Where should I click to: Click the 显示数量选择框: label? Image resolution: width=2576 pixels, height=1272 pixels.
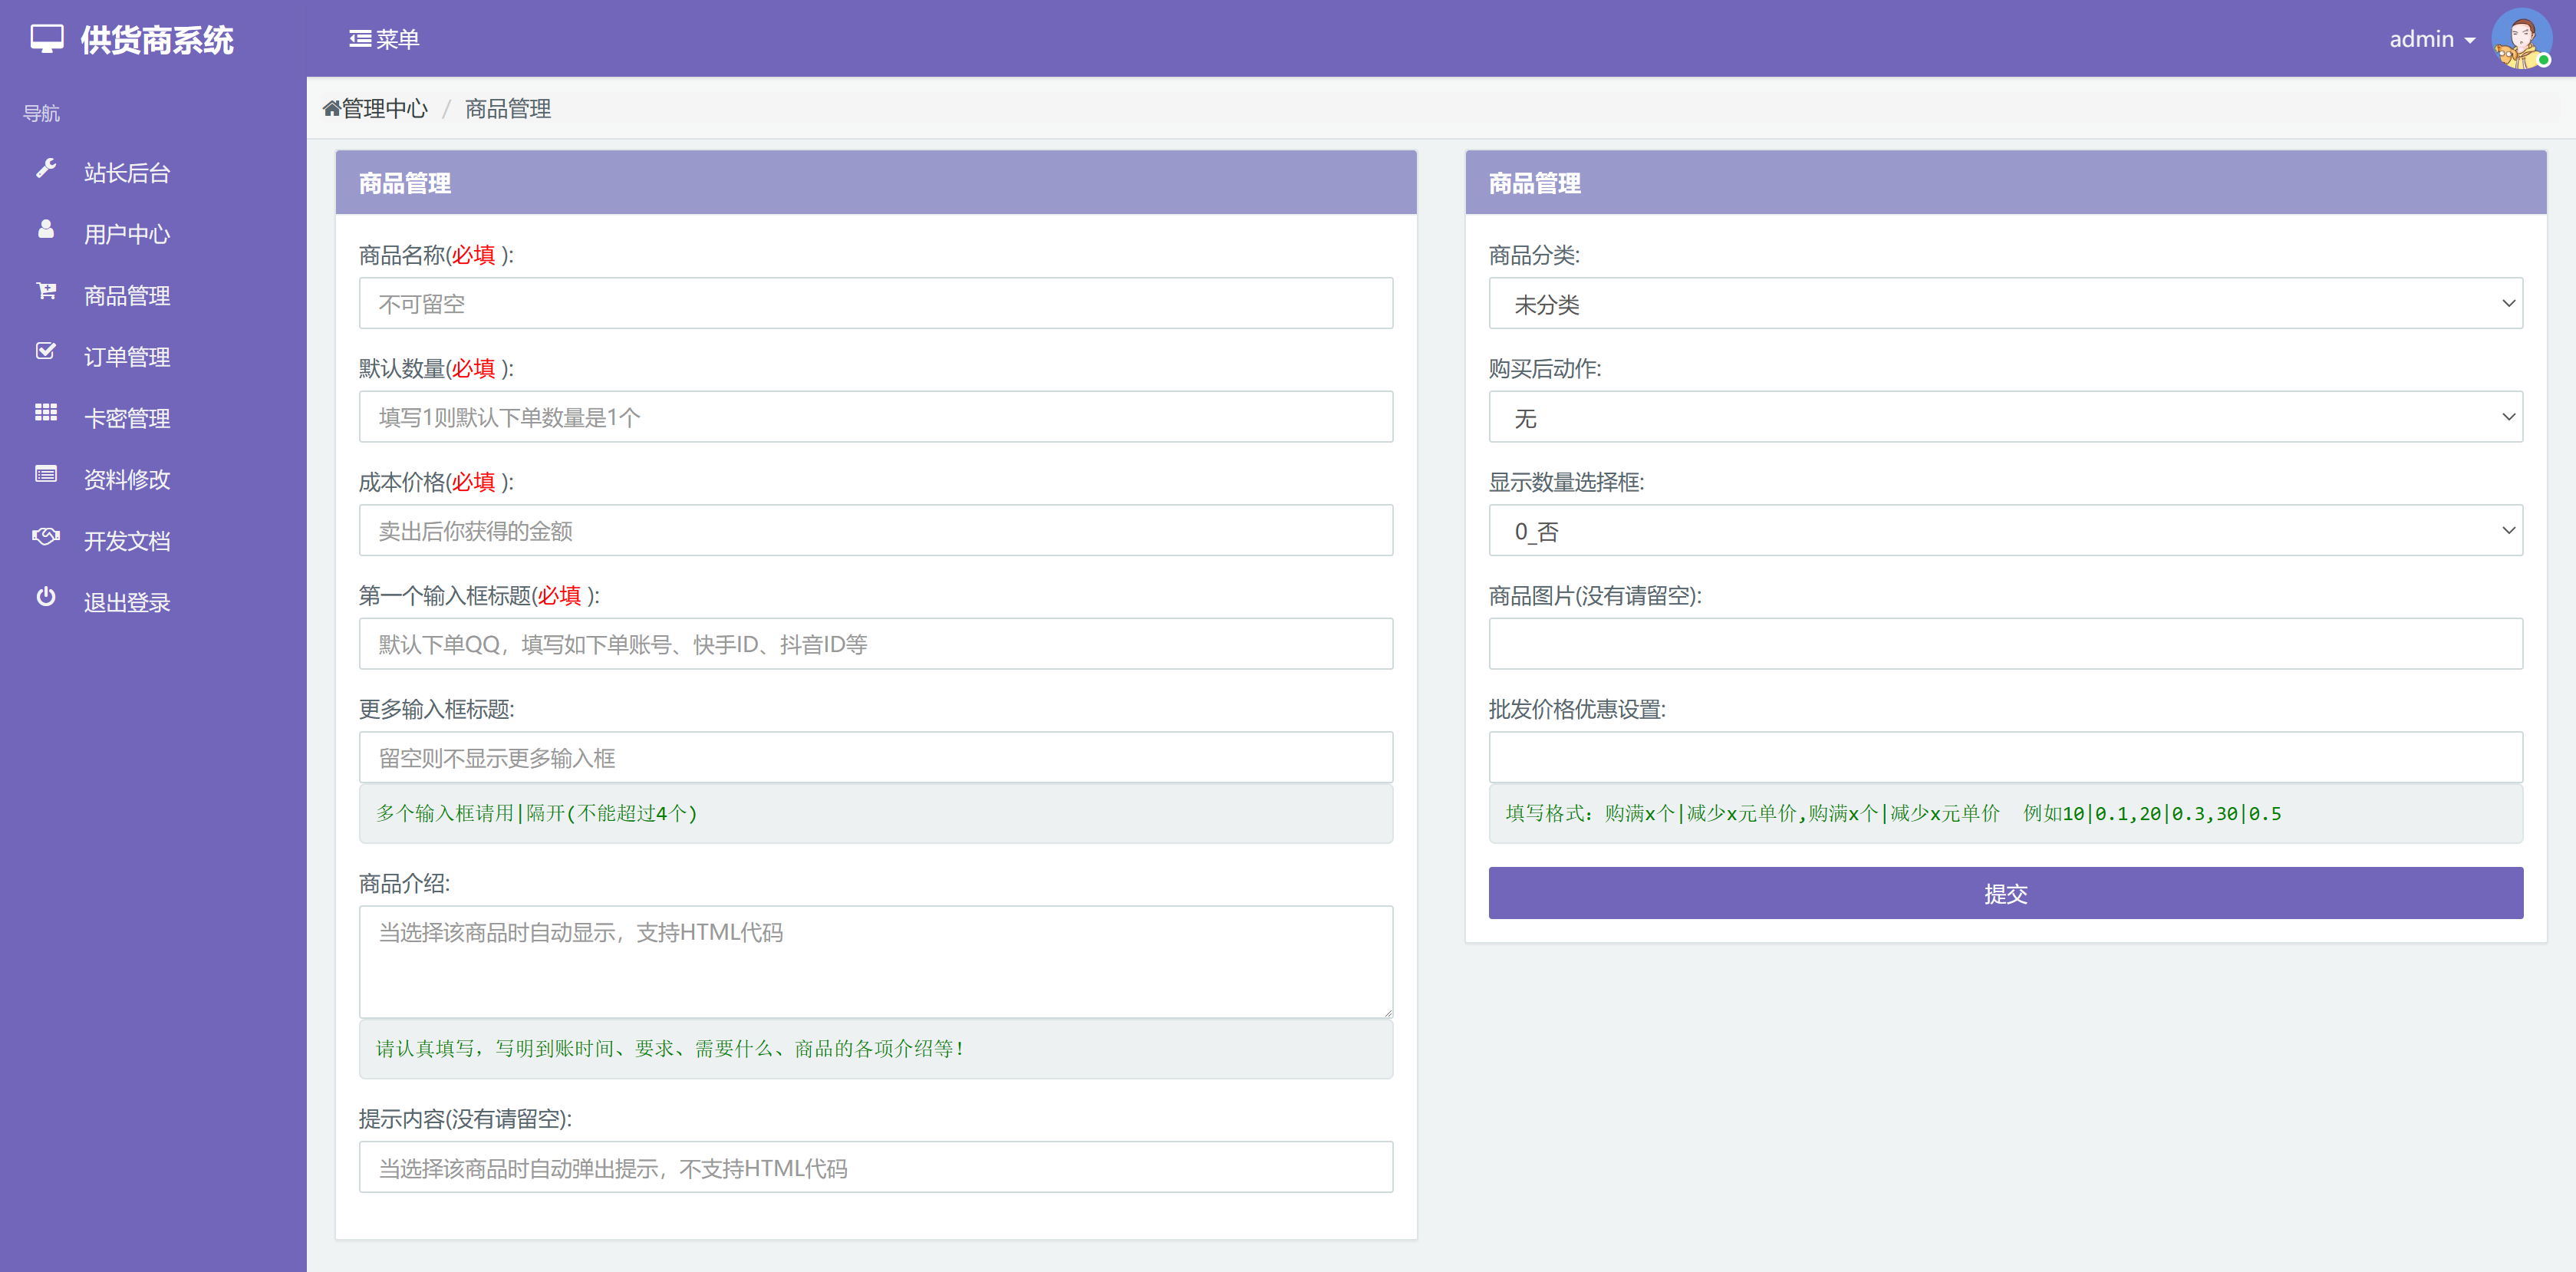1566,482
